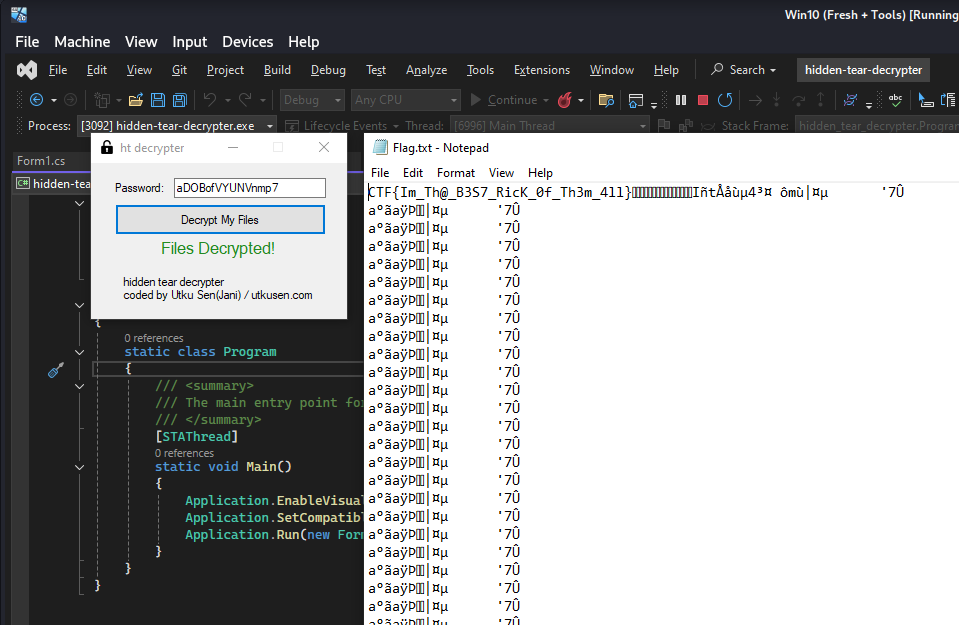
Task: Open the Debug menu in Visual Studio
Action: [328, 70]
